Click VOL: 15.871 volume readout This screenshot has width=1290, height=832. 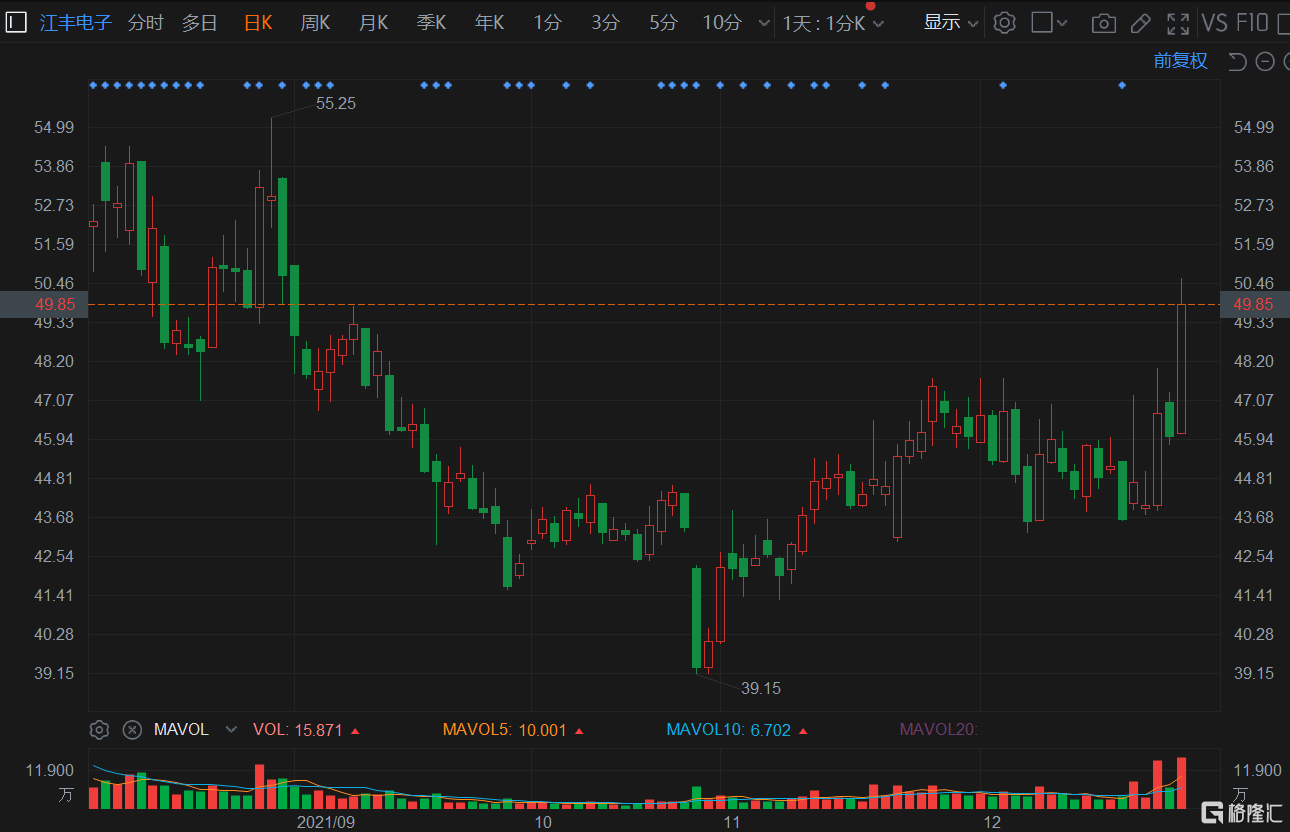(x=306, y=730)
